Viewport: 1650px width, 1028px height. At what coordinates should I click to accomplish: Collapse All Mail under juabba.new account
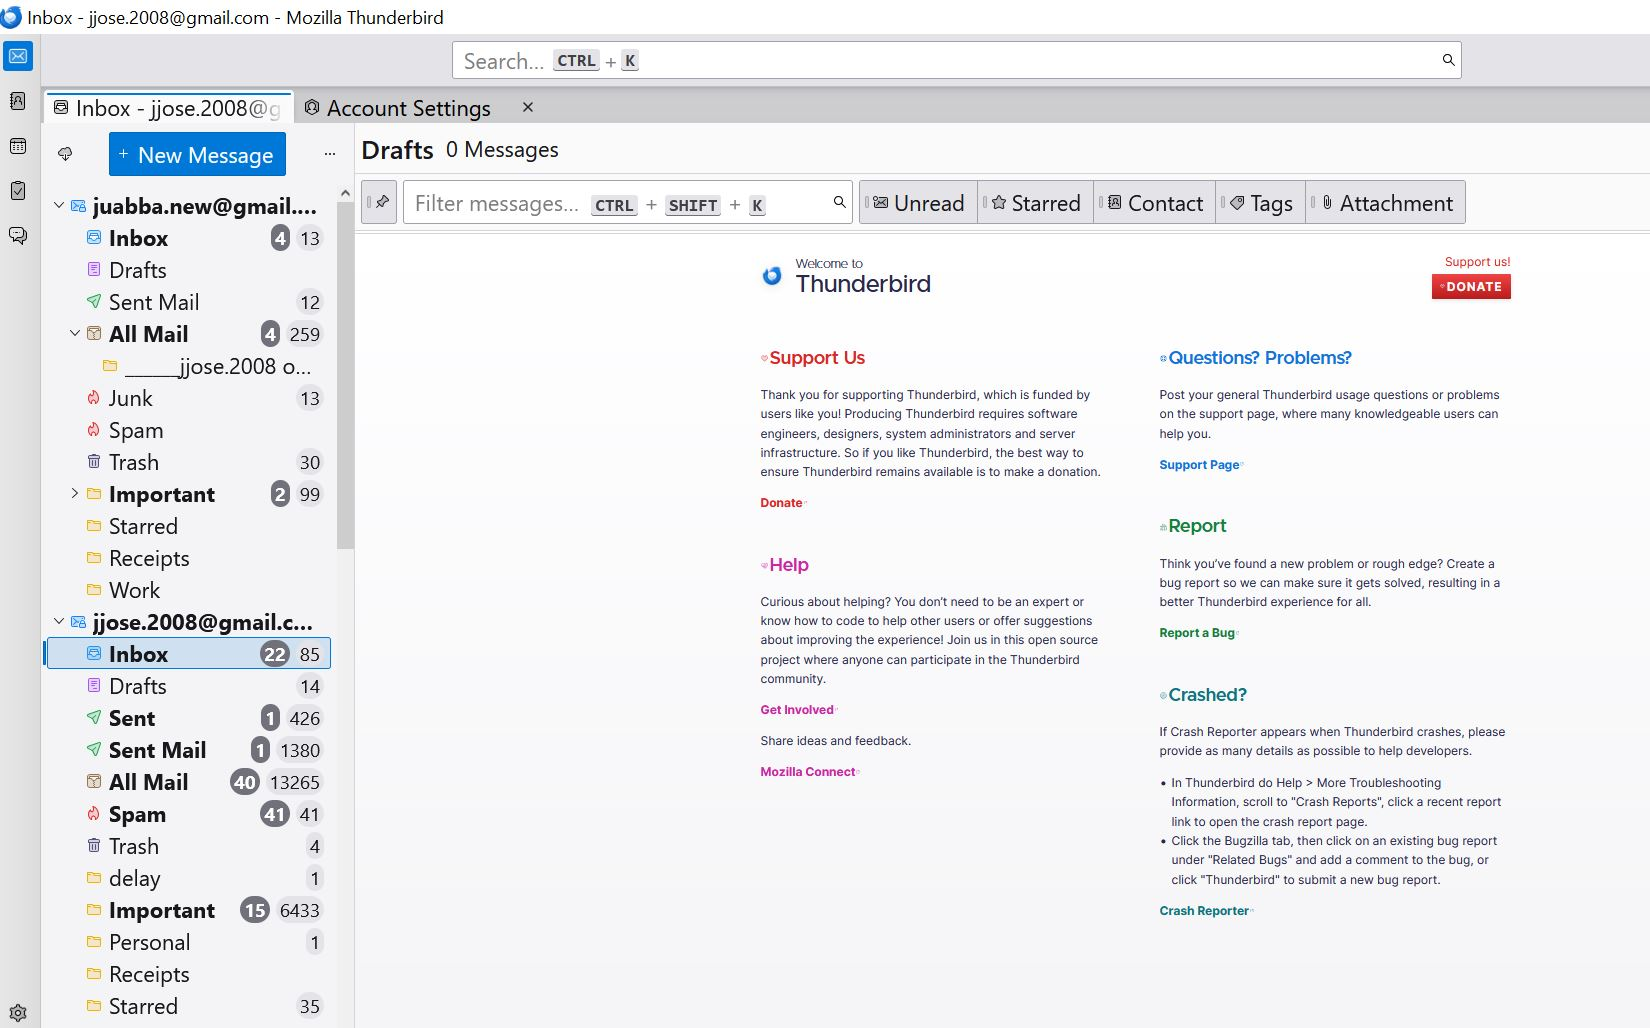pyautogui.click(x=74, y=334)
